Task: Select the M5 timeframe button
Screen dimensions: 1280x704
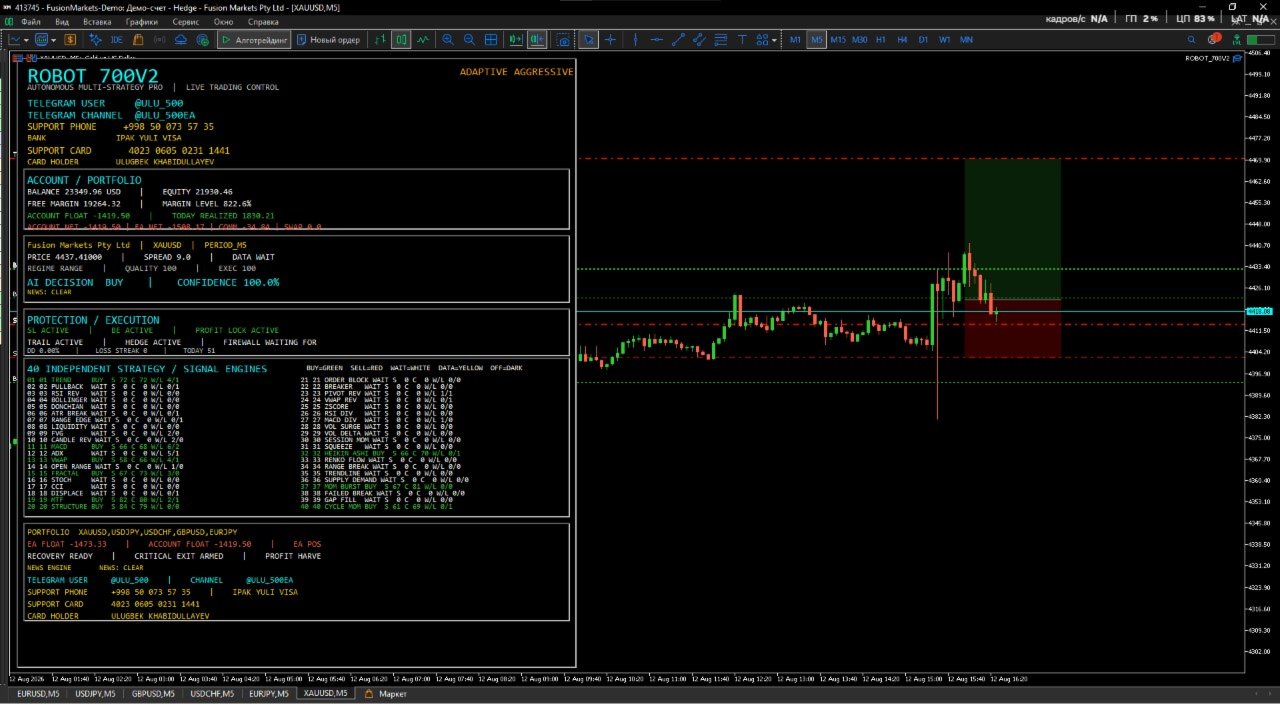Action: coord(817,40)
